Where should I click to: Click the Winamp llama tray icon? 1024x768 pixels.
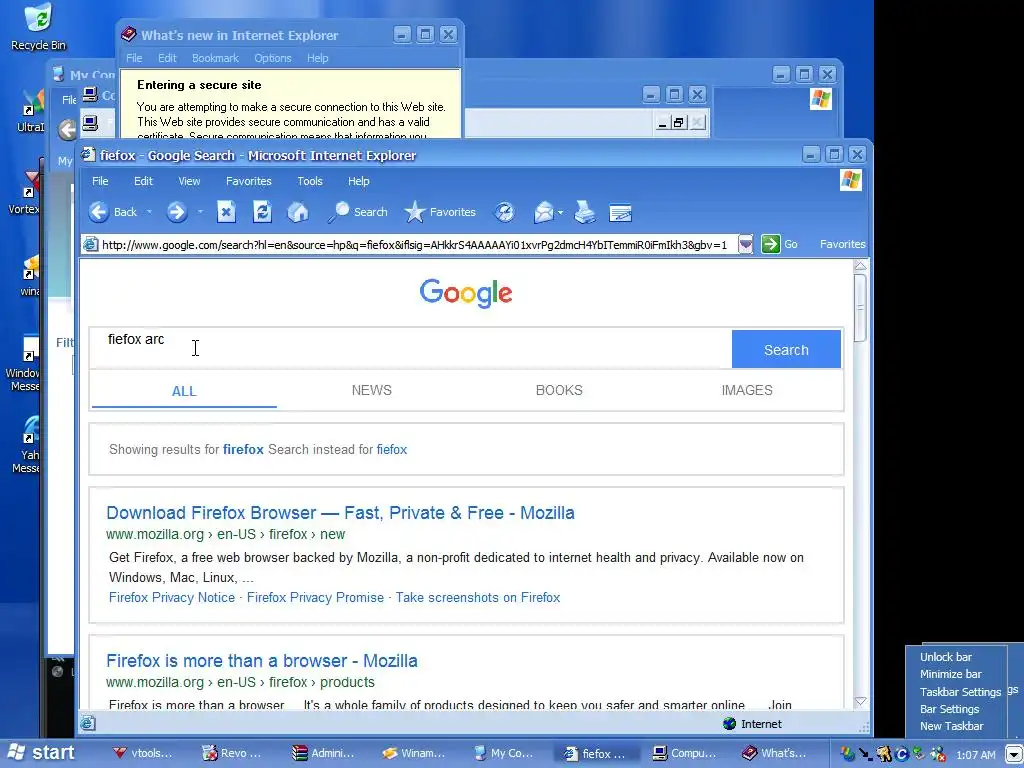(x=884, y=754)
